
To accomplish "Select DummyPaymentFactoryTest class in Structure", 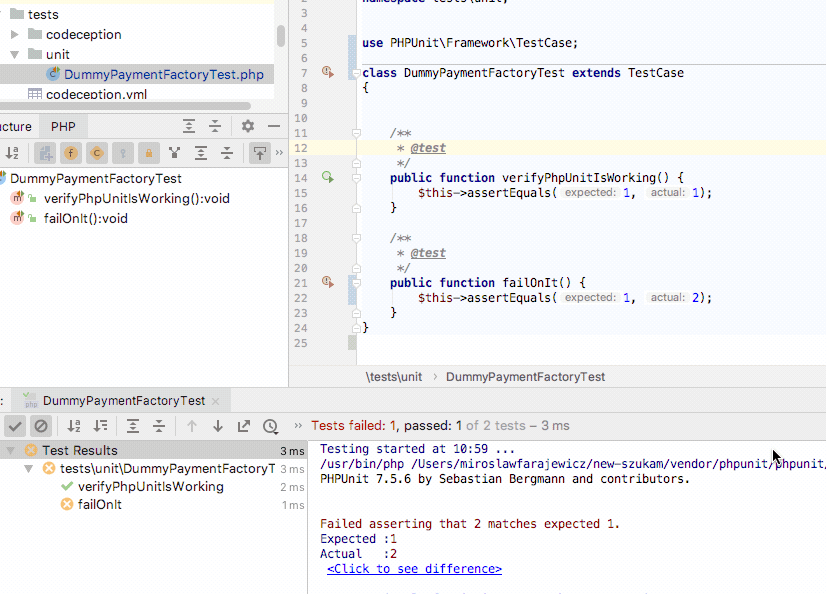I will coord(95,179).
